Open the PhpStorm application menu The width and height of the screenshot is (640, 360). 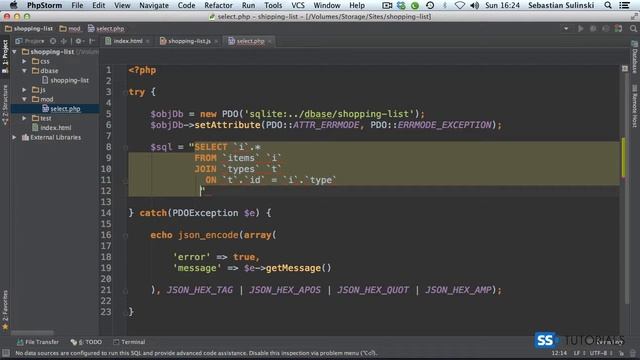(44, 5)
